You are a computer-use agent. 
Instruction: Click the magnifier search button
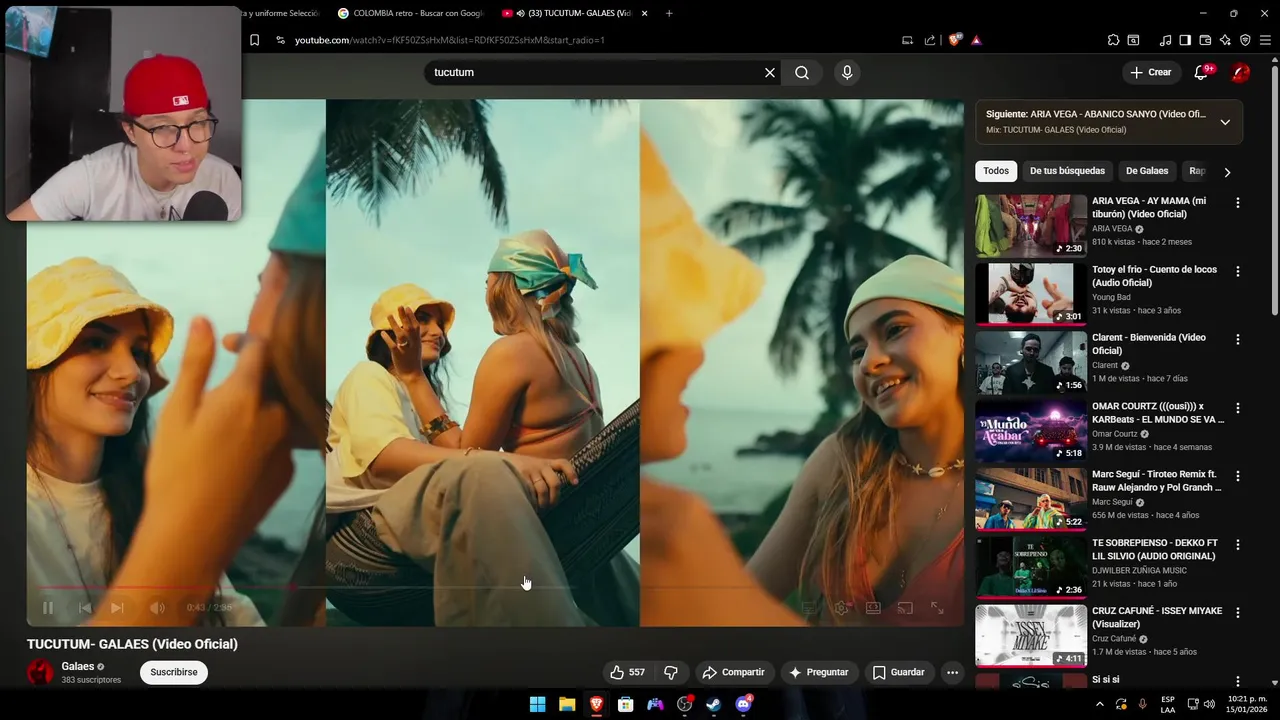802,72
